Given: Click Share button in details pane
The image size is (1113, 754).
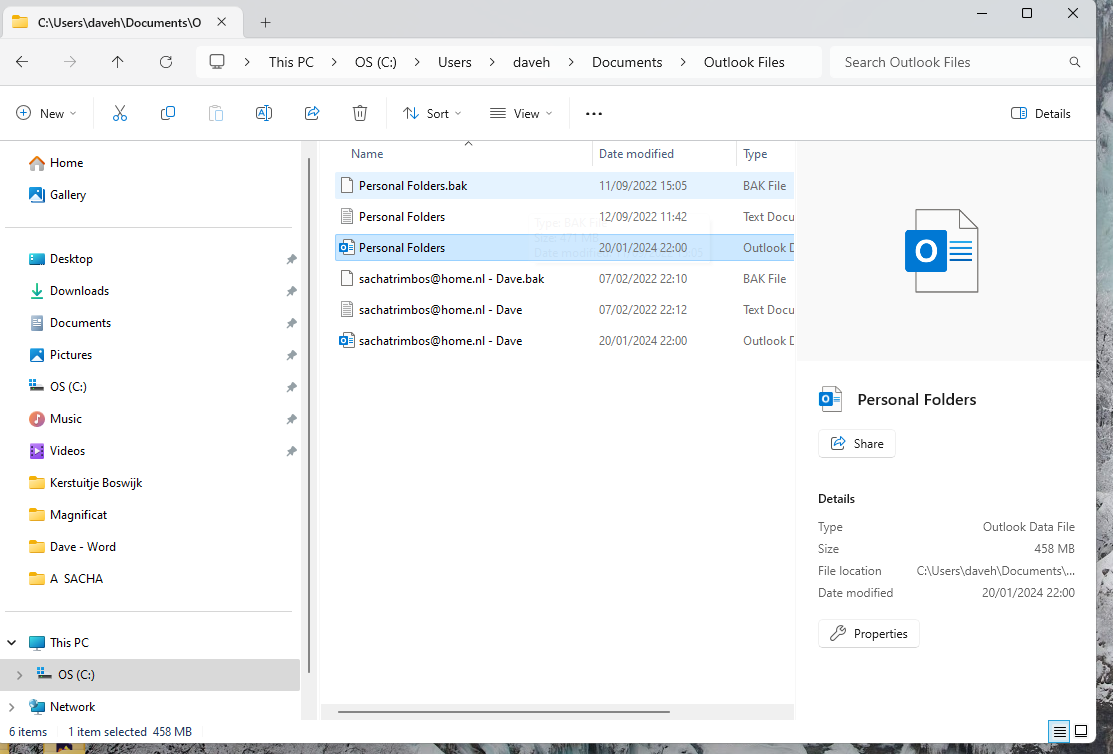Looking at the screenshot, I should point(857,443).
